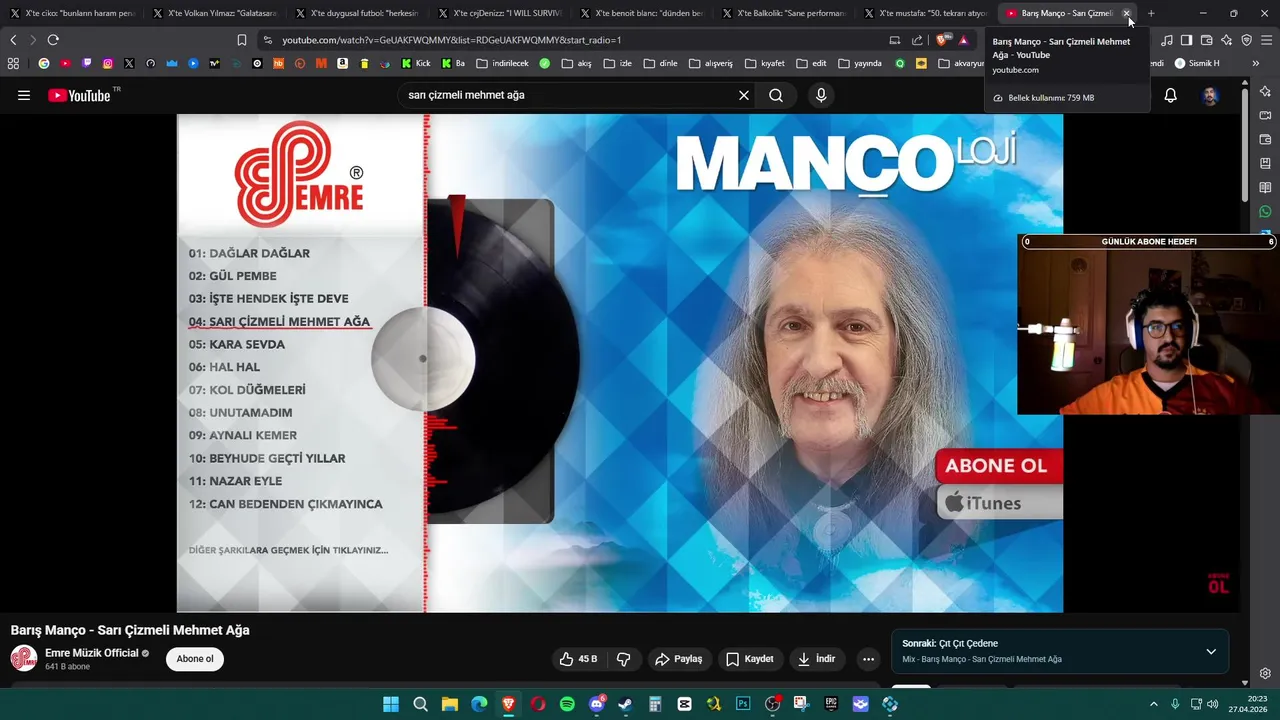Image resolution: width=1280 pixels, height=720 pixels.
Task: Open the yayında bookmarks folder
Action: pyautogui.click(x=860, y=63)
